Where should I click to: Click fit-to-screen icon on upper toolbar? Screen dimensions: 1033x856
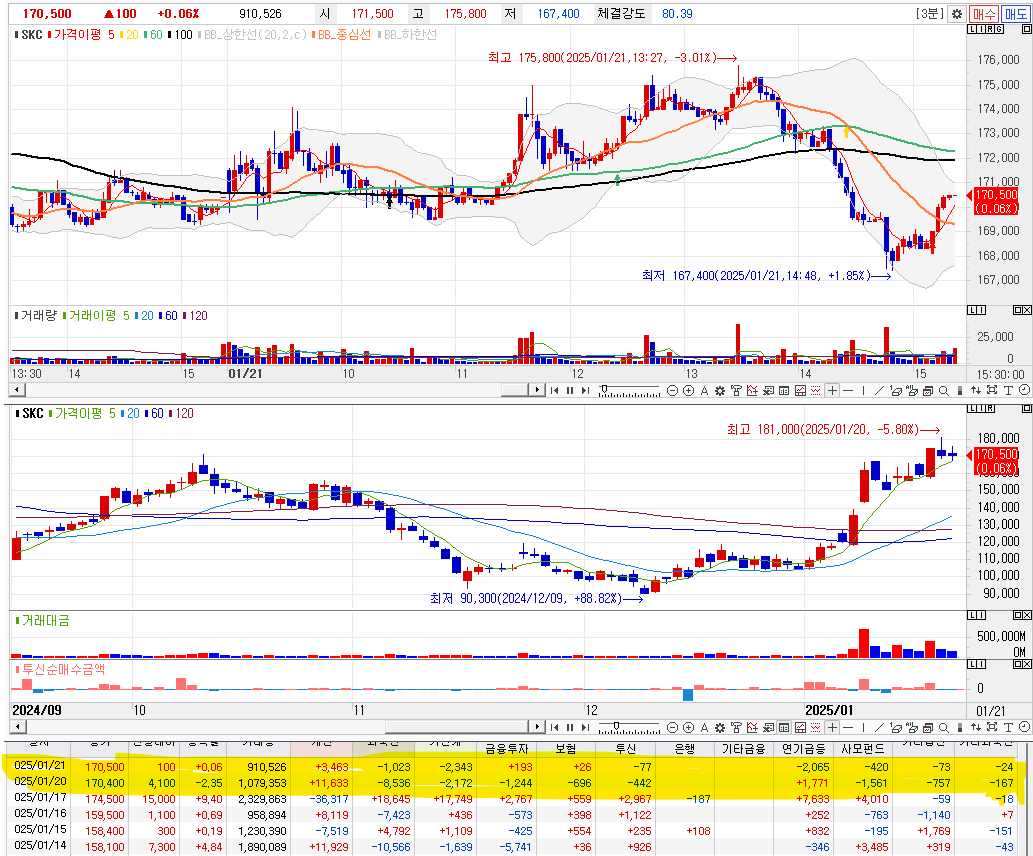point(991,391)
